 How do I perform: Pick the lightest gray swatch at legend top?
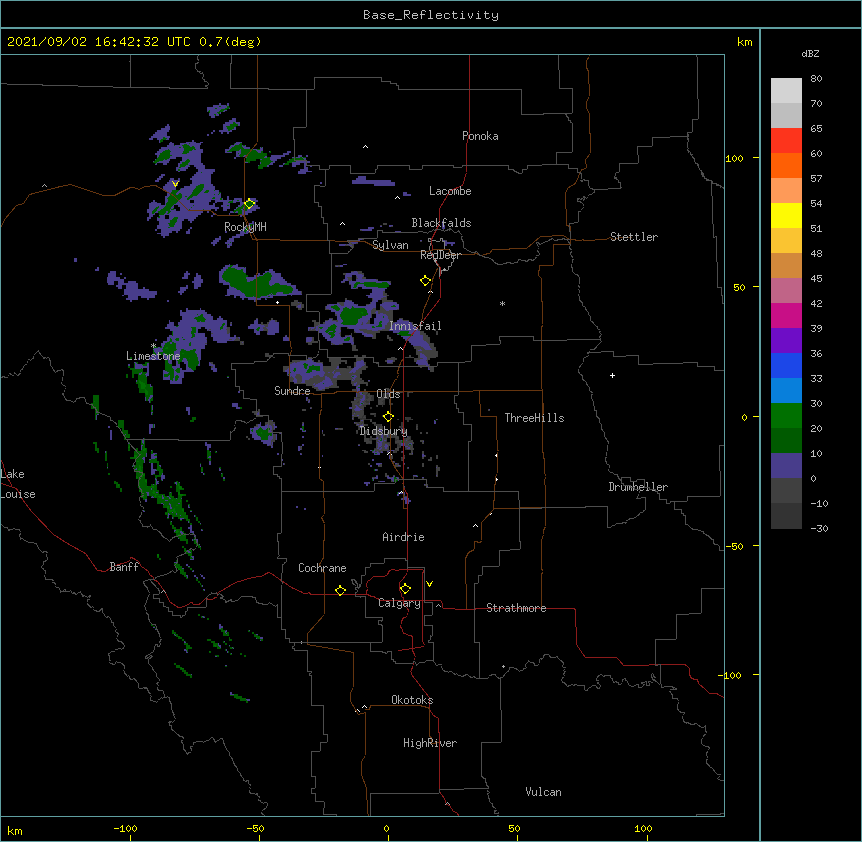coord(786,90)
